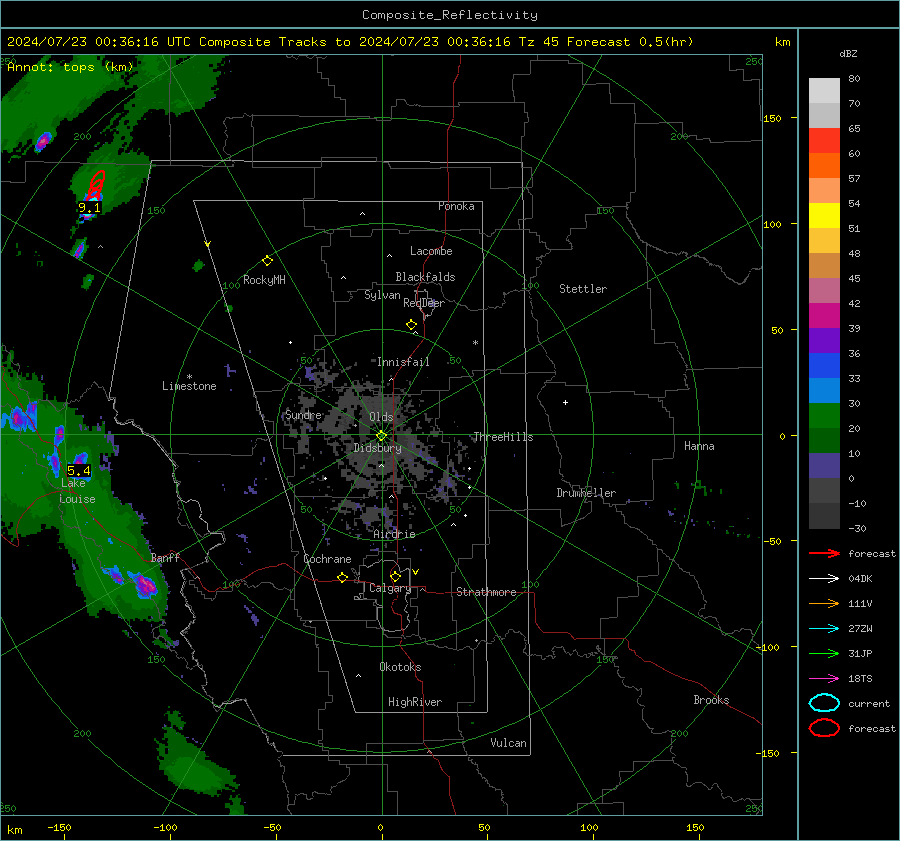Click the Okotoks town label
Viewport: 900px width, 841px height.
point(400,667)
